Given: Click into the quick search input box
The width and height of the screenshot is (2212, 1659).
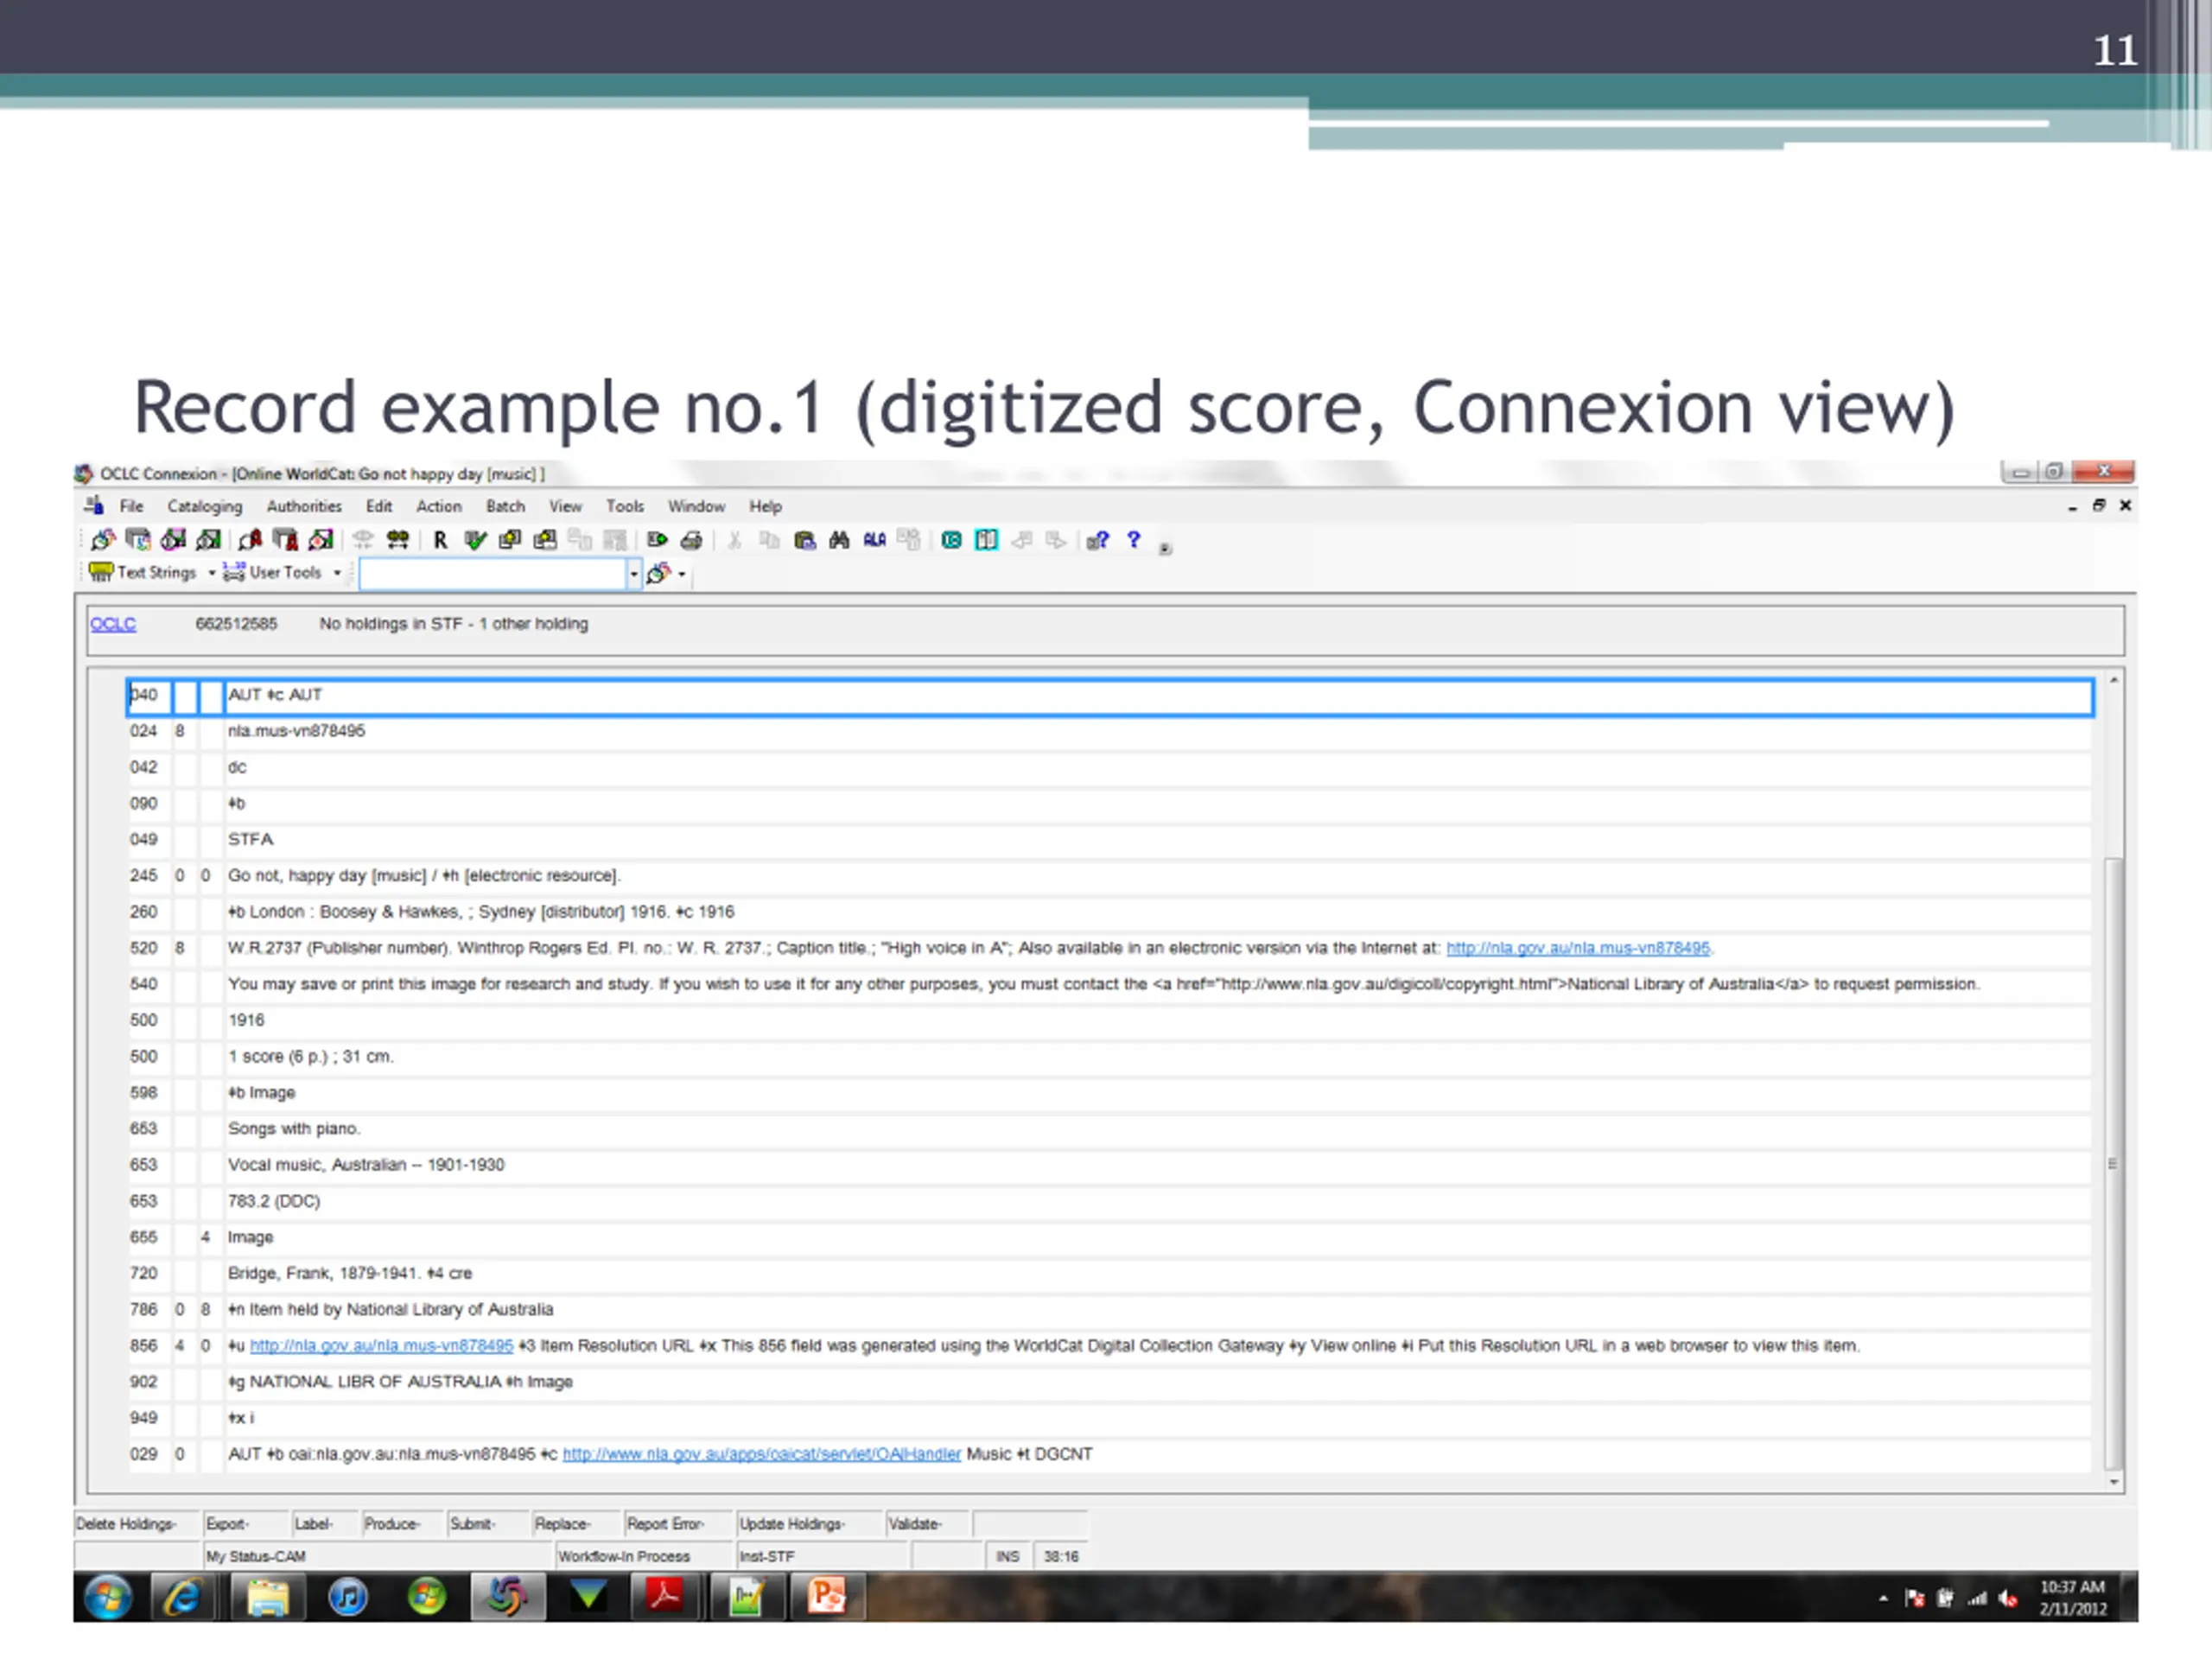Looking at the screenshot, I should [493, 574].
